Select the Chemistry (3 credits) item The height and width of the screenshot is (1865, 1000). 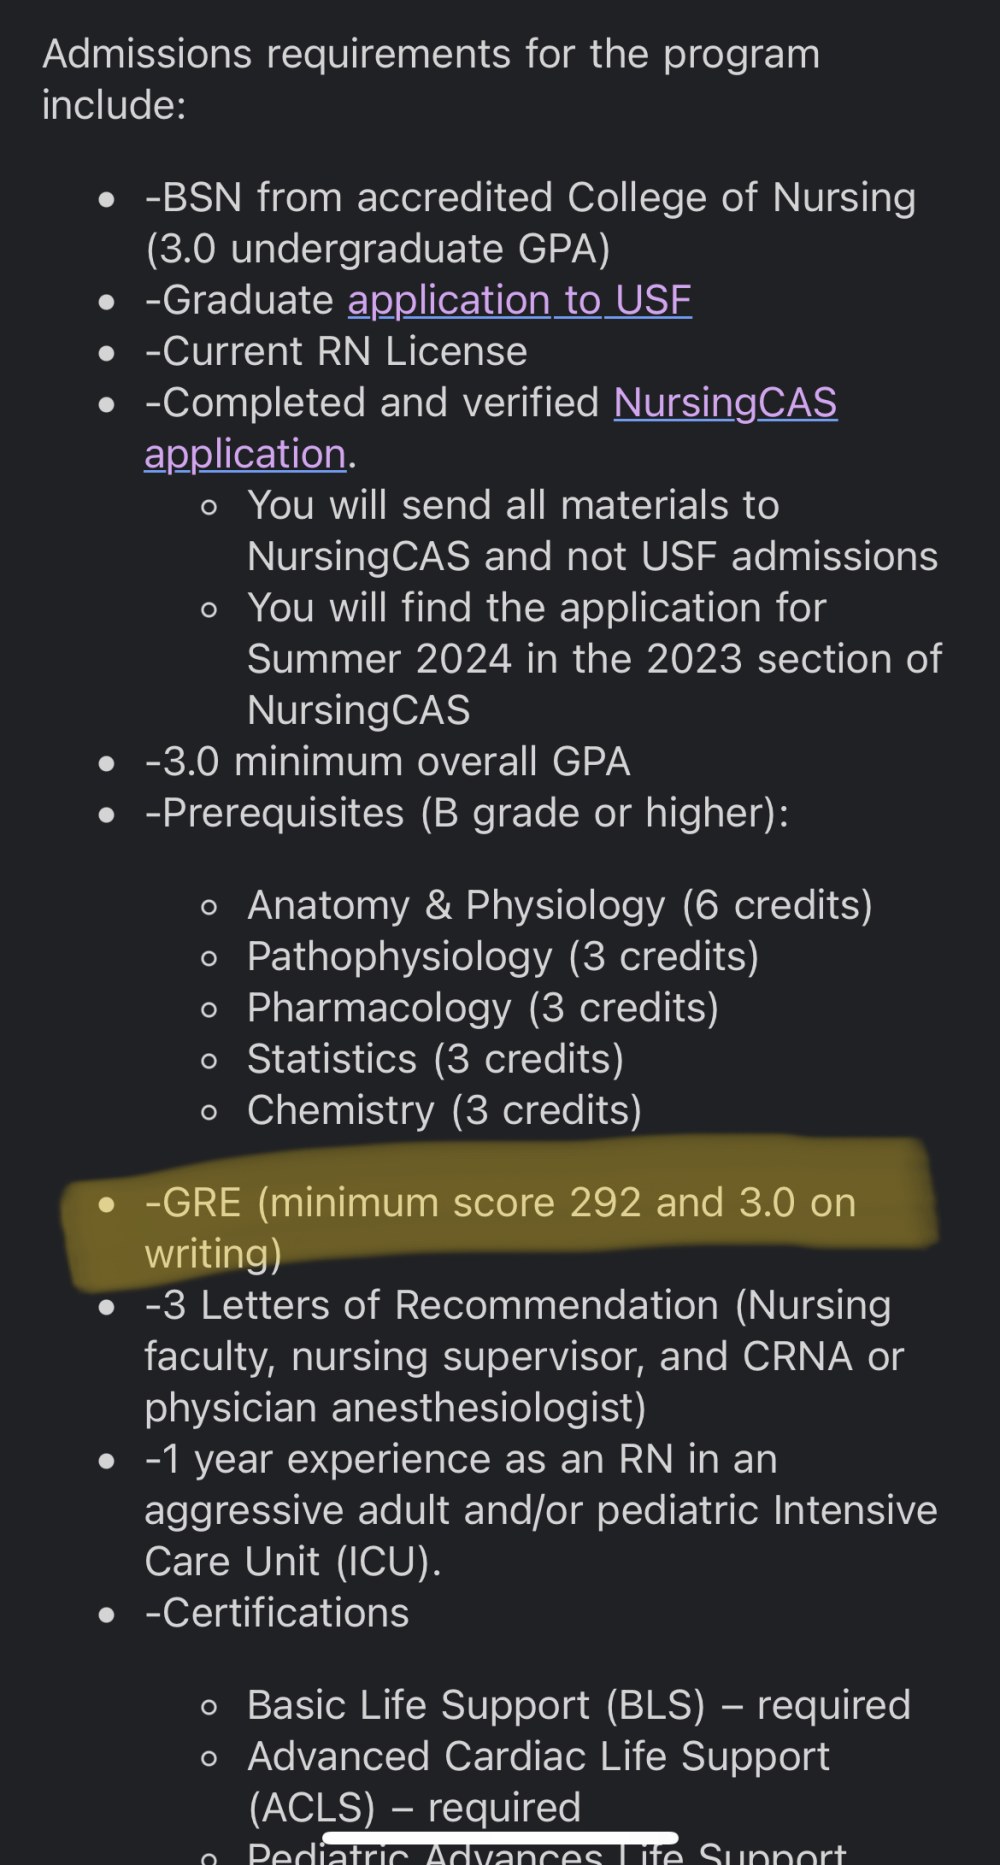coord(444,1110)
